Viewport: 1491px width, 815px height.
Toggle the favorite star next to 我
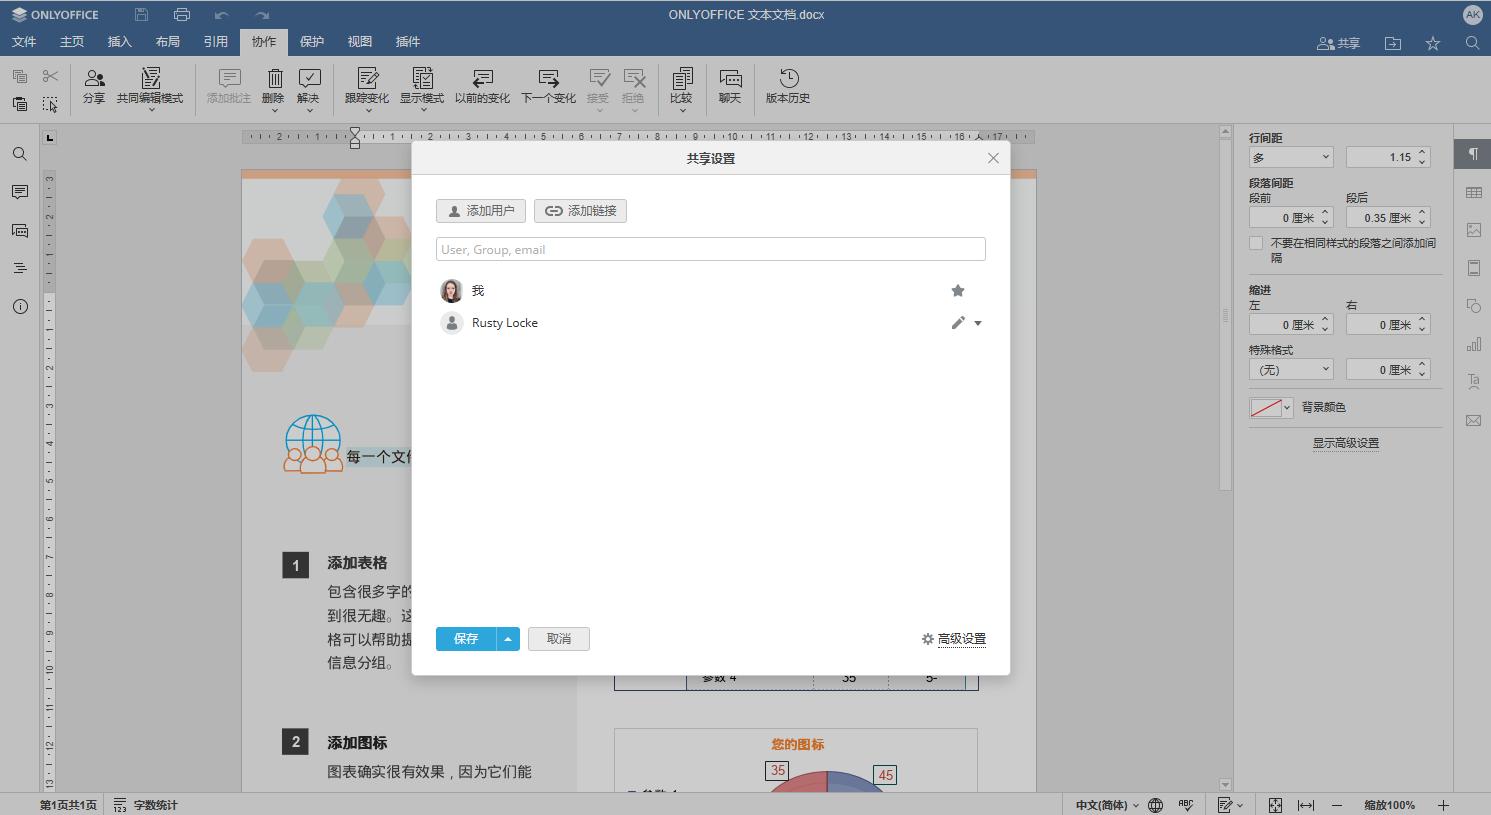tap(958, 290)
